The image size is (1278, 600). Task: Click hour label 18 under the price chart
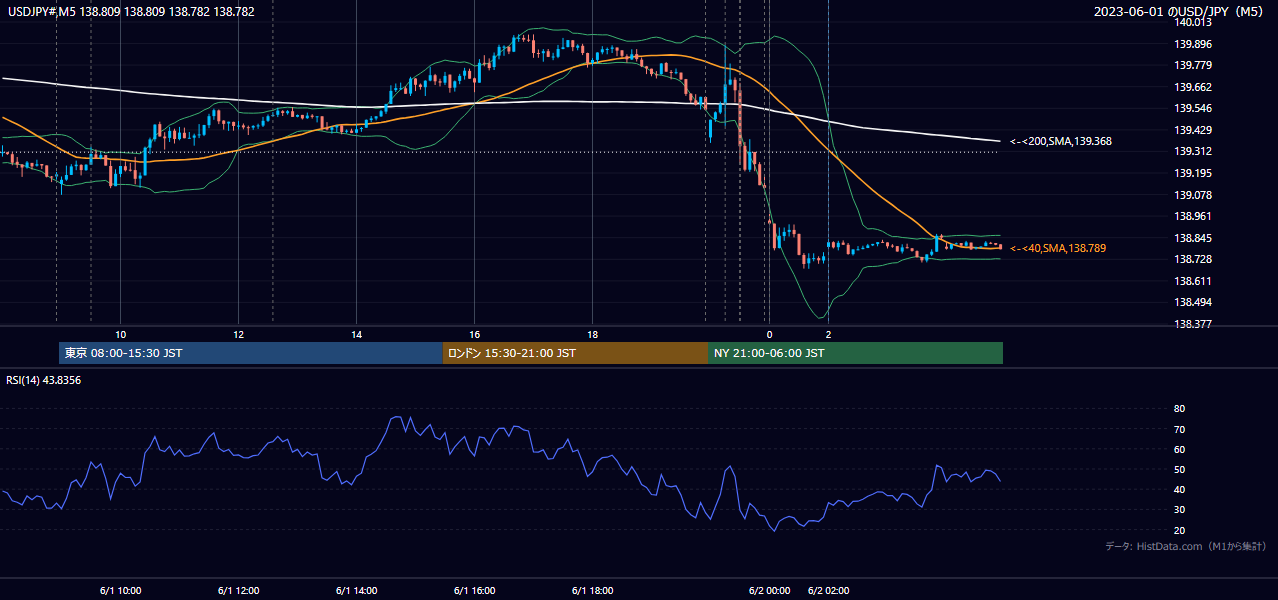point(592,334)
